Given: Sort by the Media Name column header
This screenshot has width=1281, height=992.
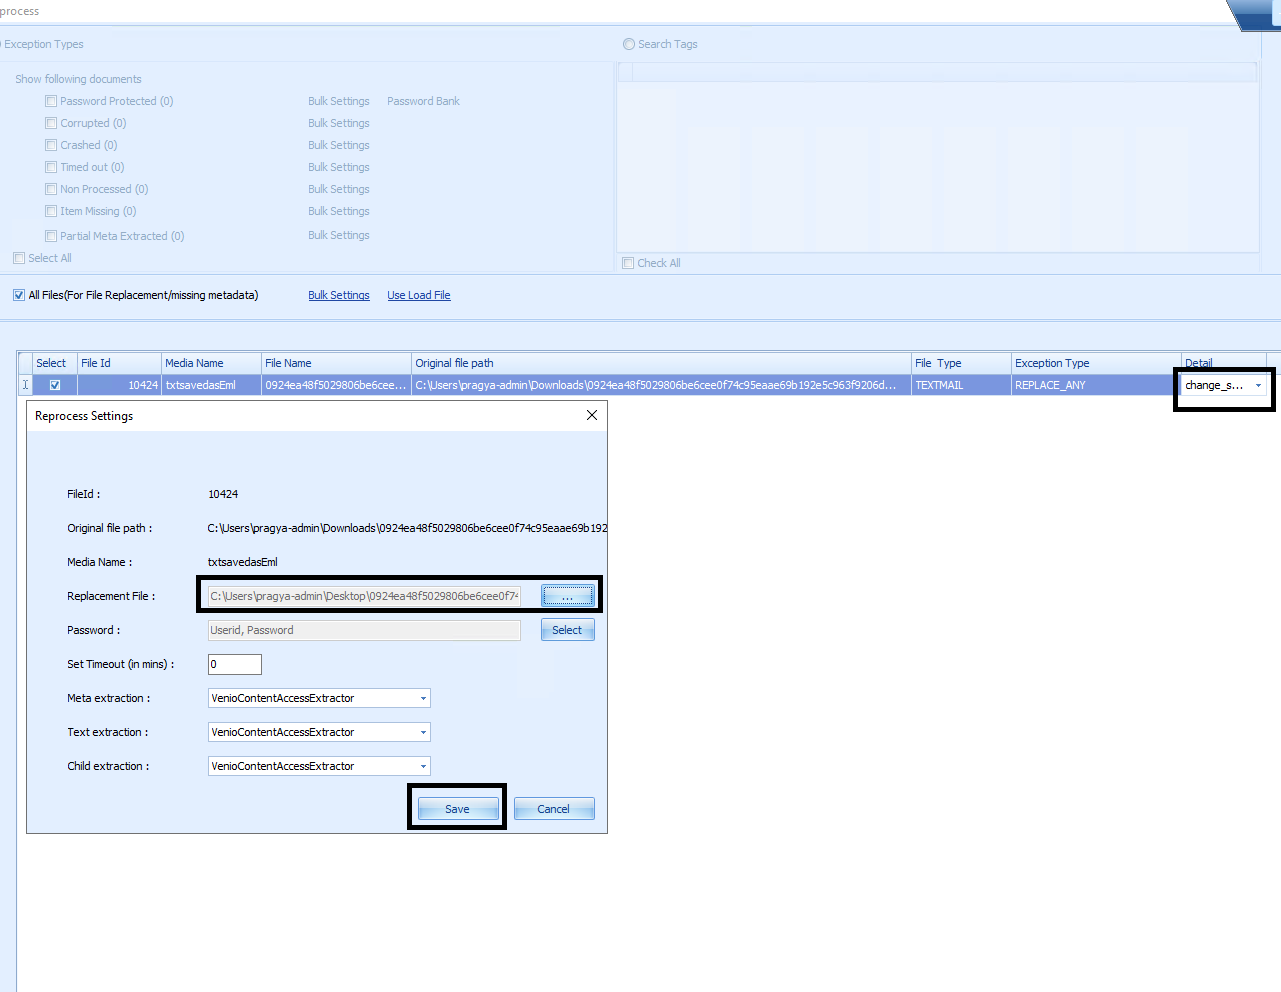Looking at the screenshot, I should click(211, 363).
